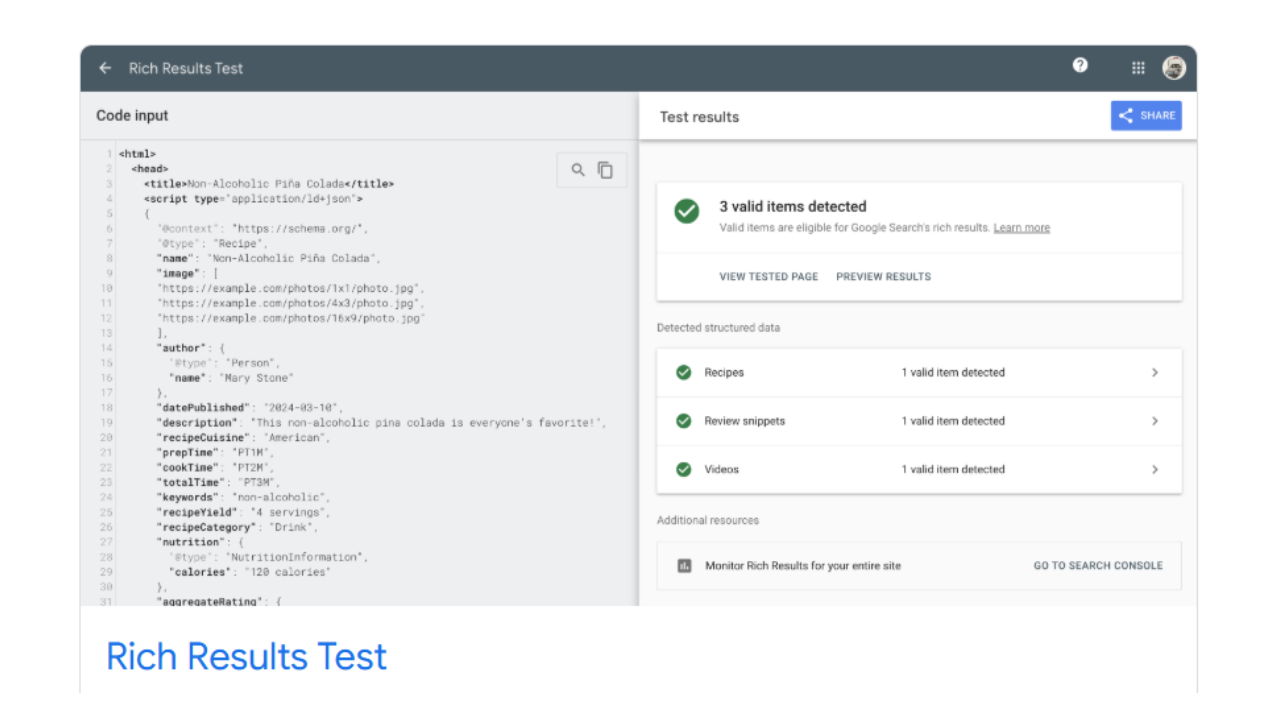The height and width of the screenshot is (720, 1280).
Task: Click the recipeCategory code line
Action: tap(237, 527)
